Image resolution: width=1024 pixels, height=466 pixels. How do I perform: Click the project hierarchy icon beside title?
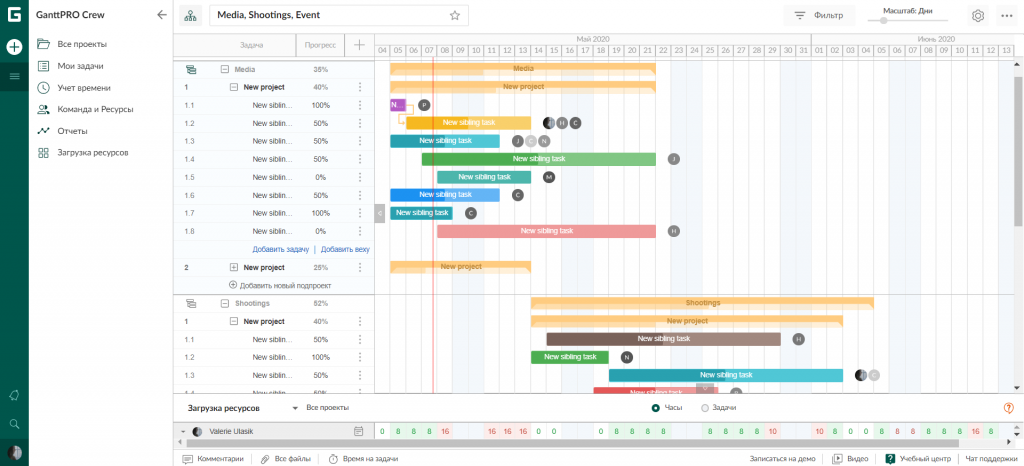[190, 15]
